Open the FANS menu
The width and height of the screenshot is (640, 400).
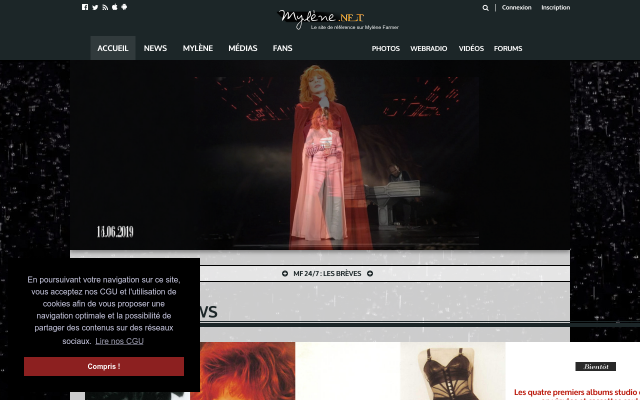click(282, 48)
